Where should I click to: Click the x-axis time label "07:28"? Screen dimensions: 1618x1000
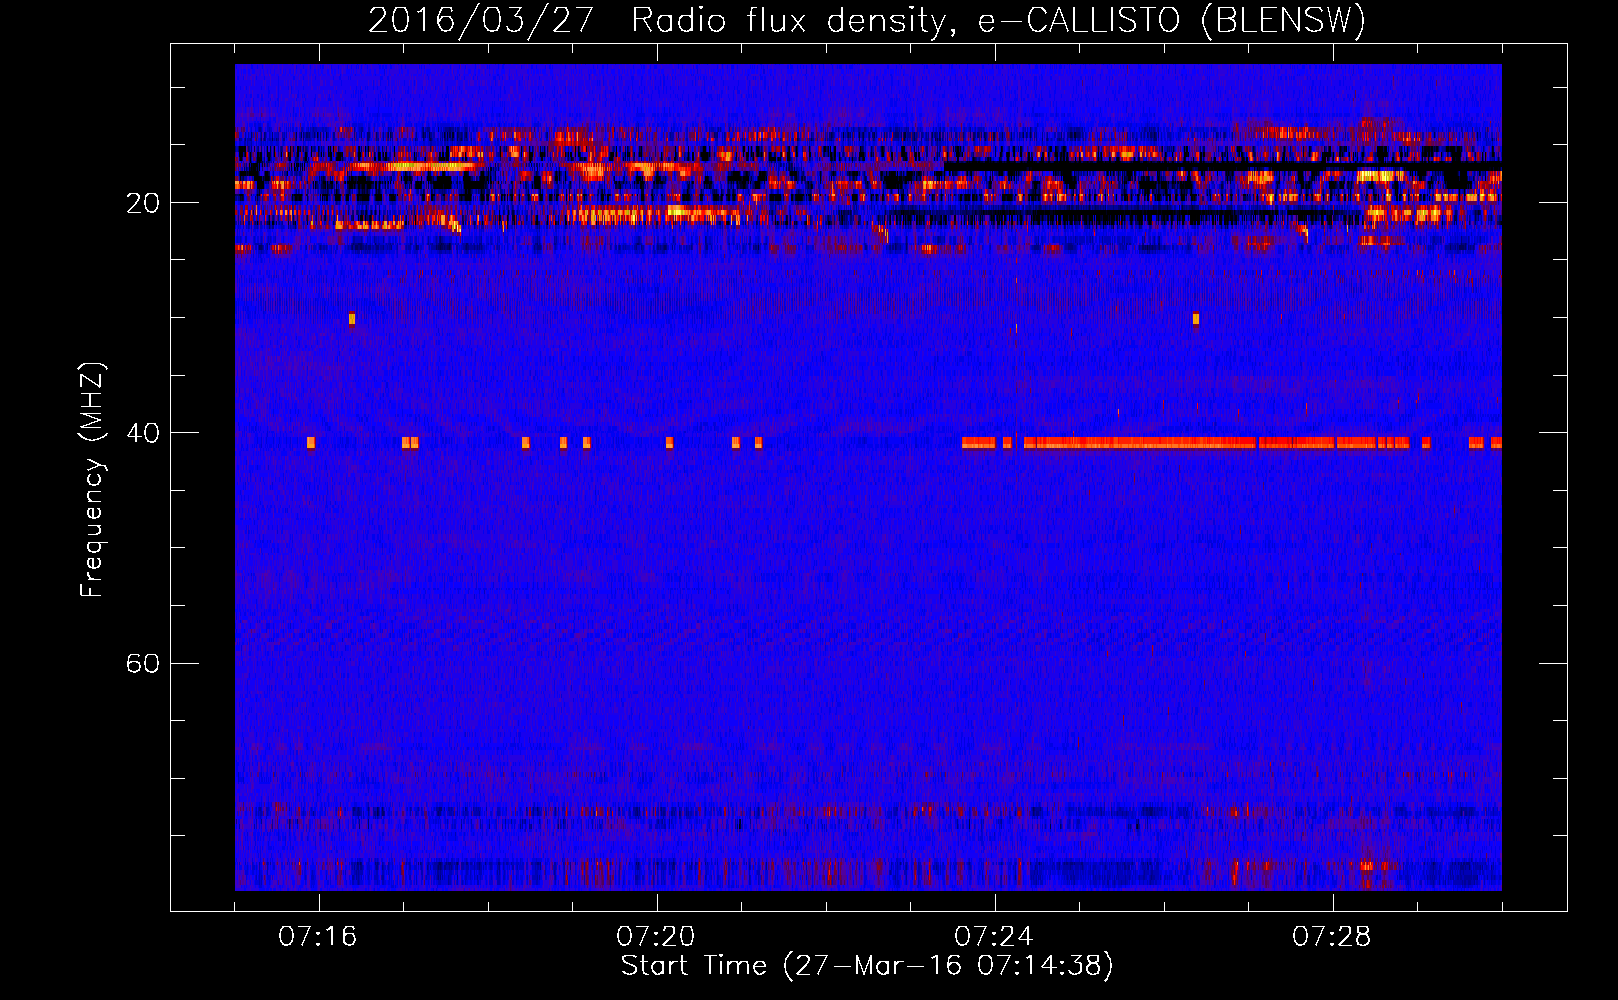coord(1332,937)
